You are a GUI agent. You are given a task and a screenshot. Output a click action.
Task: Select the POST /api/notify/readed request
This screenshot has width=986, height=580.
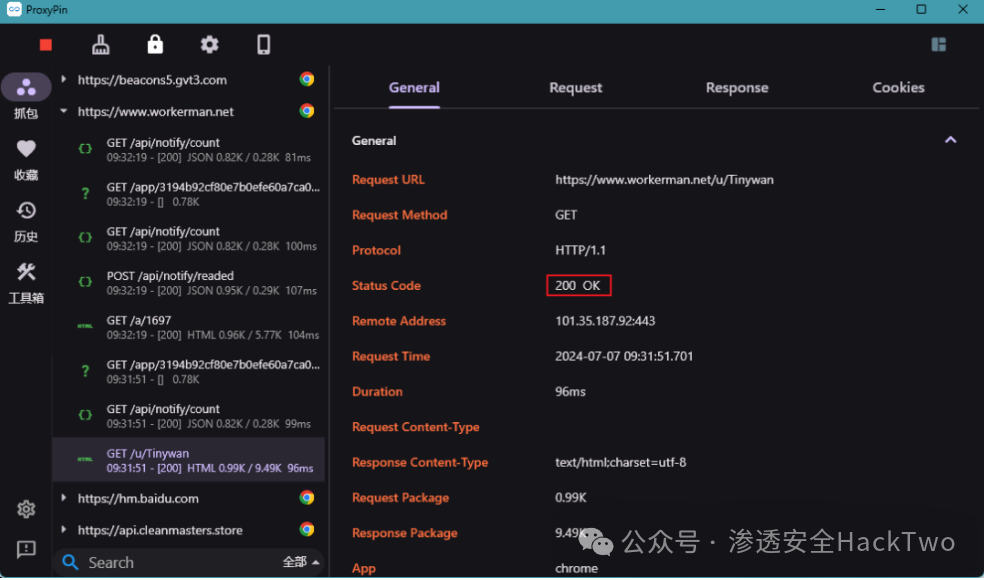pos(189,282)
